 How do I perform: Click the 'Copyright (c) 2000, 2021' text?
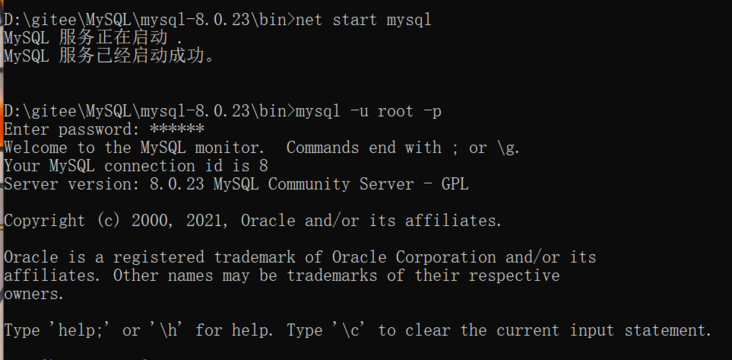coord(113,220)
